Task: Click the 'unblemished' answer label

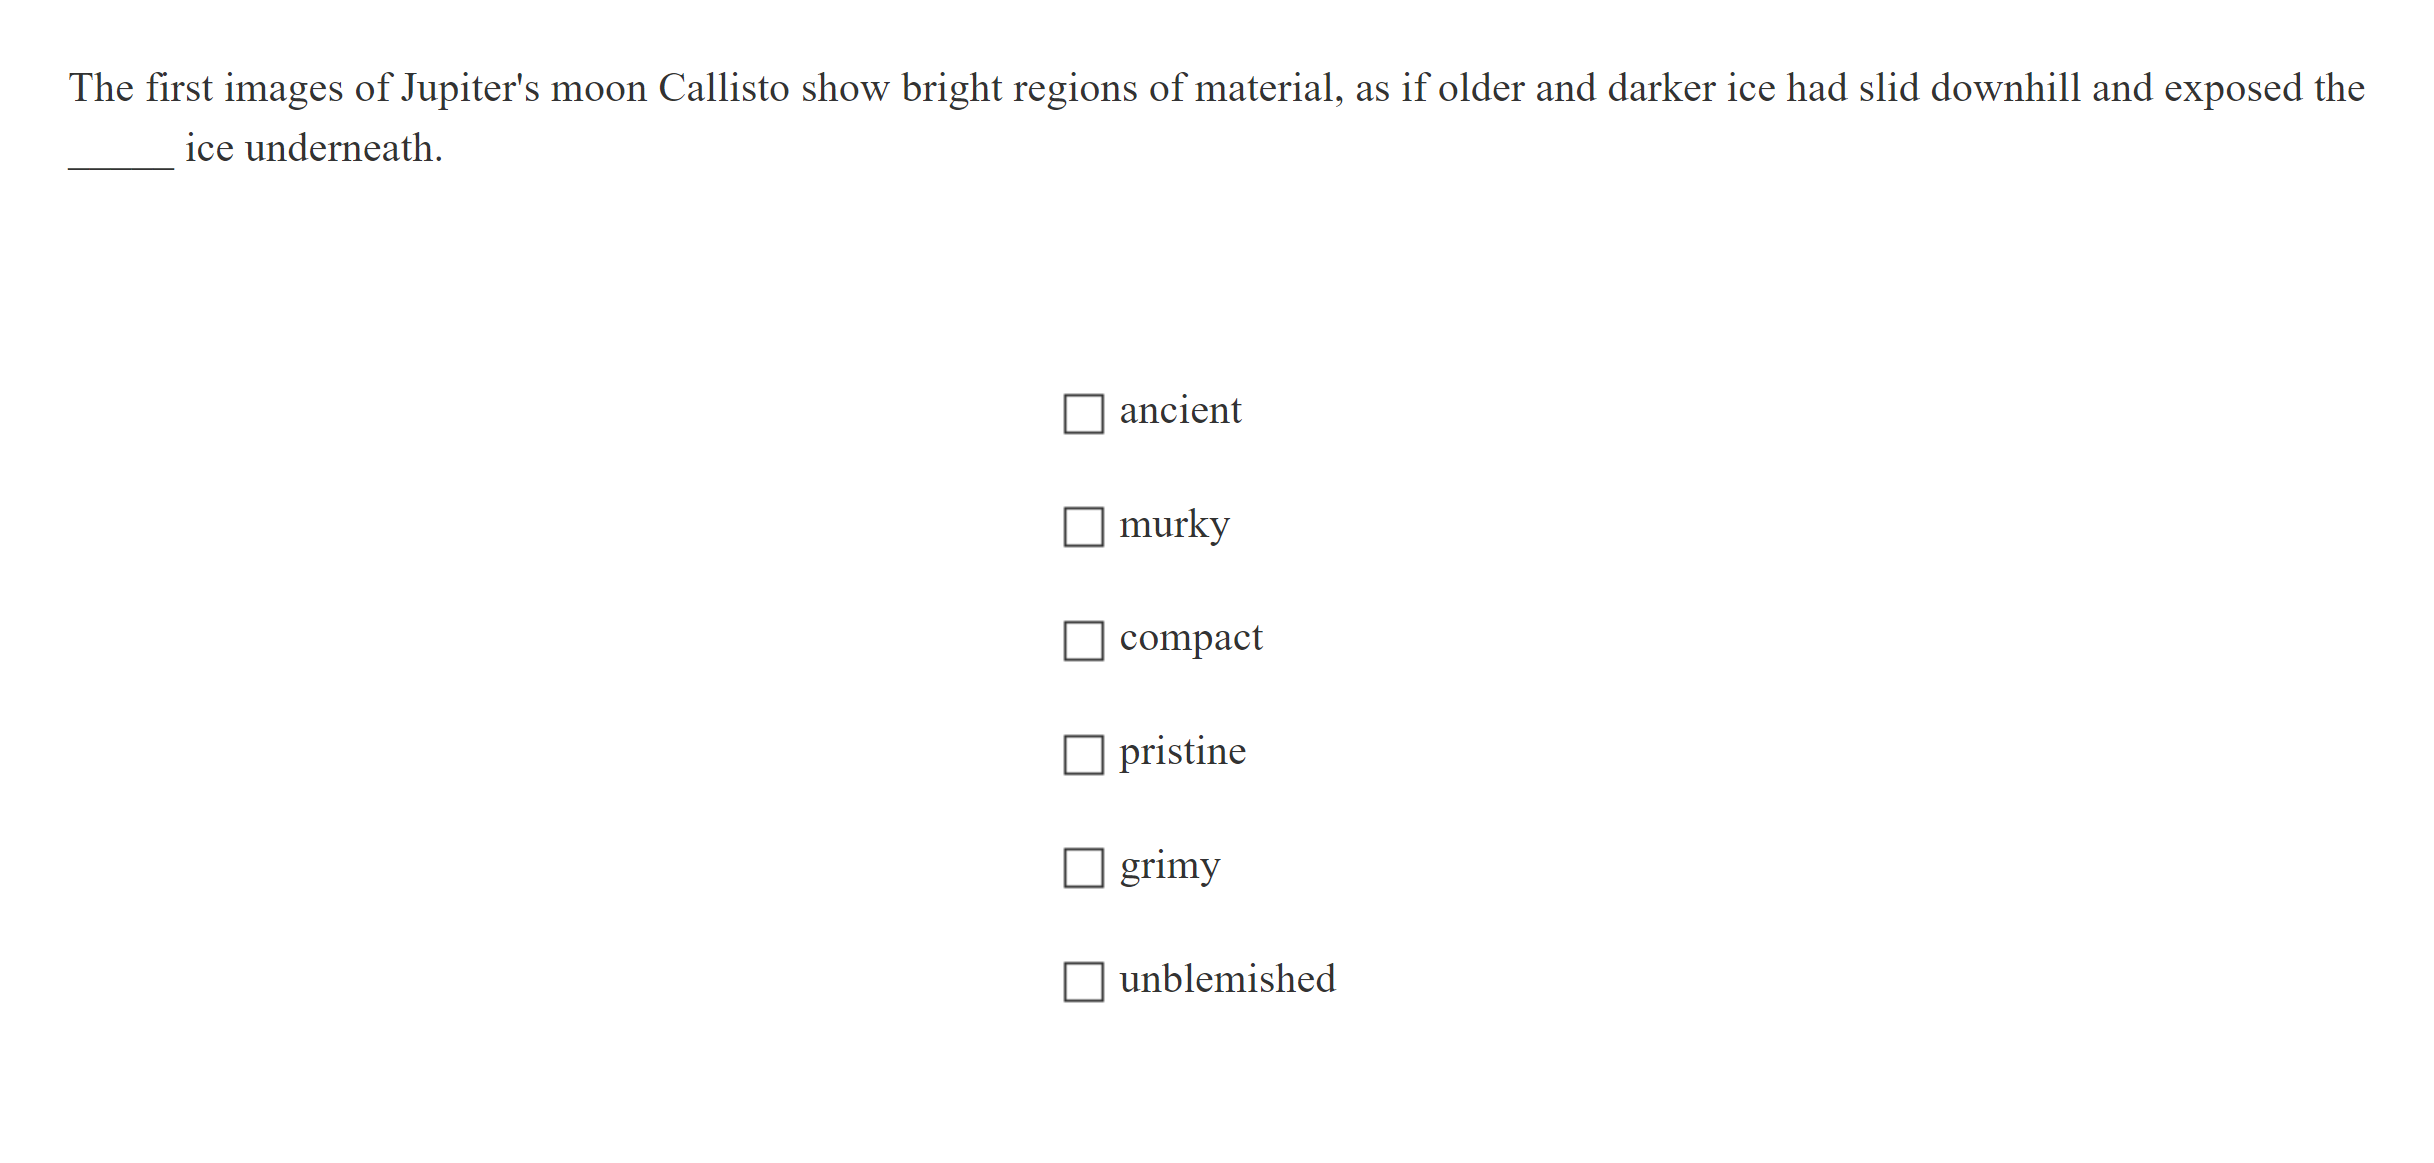Action: tap(1227, 979)
